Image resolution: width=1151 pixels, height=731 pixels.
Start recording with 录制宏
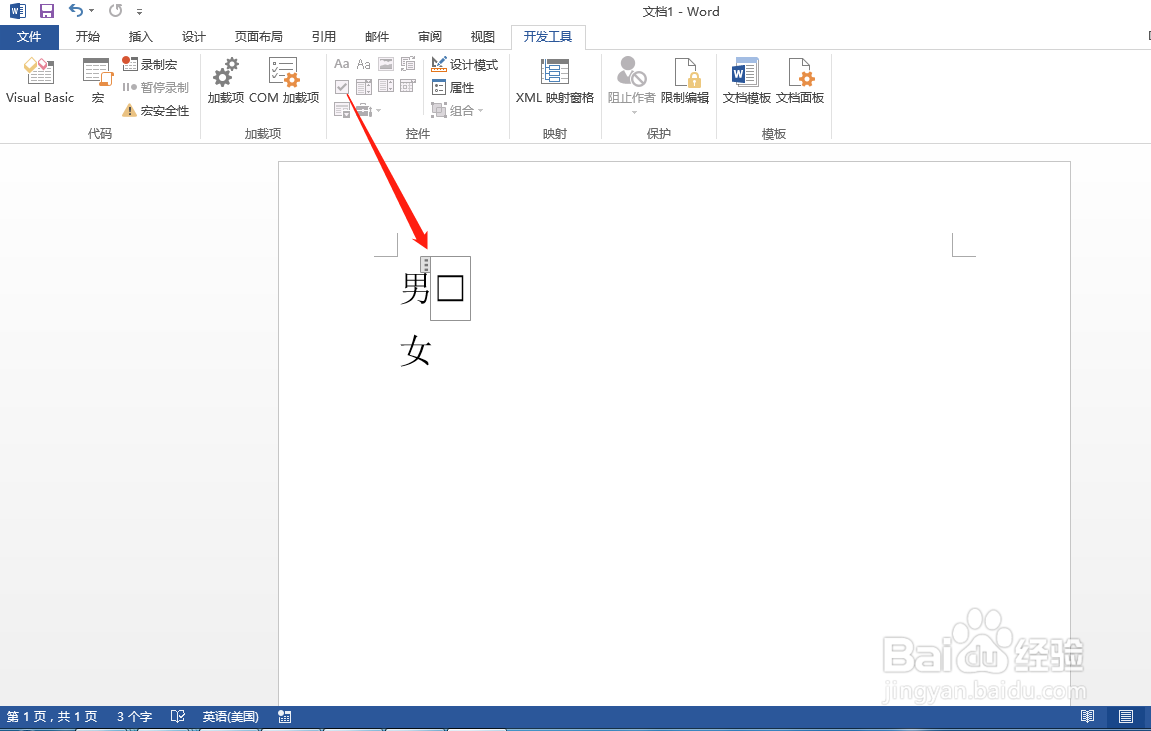pos(150,65)
